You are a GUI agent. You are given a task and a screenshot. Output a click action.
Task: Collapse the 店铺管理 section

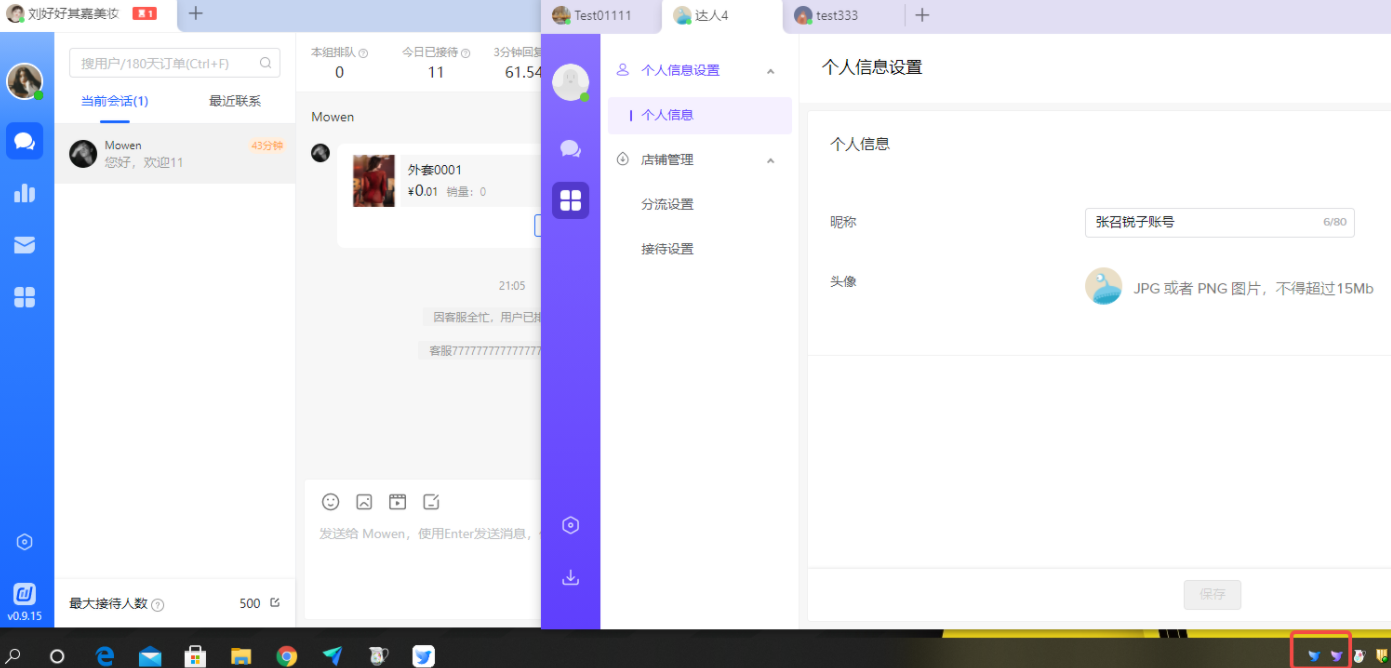click(x=770, y=160)
